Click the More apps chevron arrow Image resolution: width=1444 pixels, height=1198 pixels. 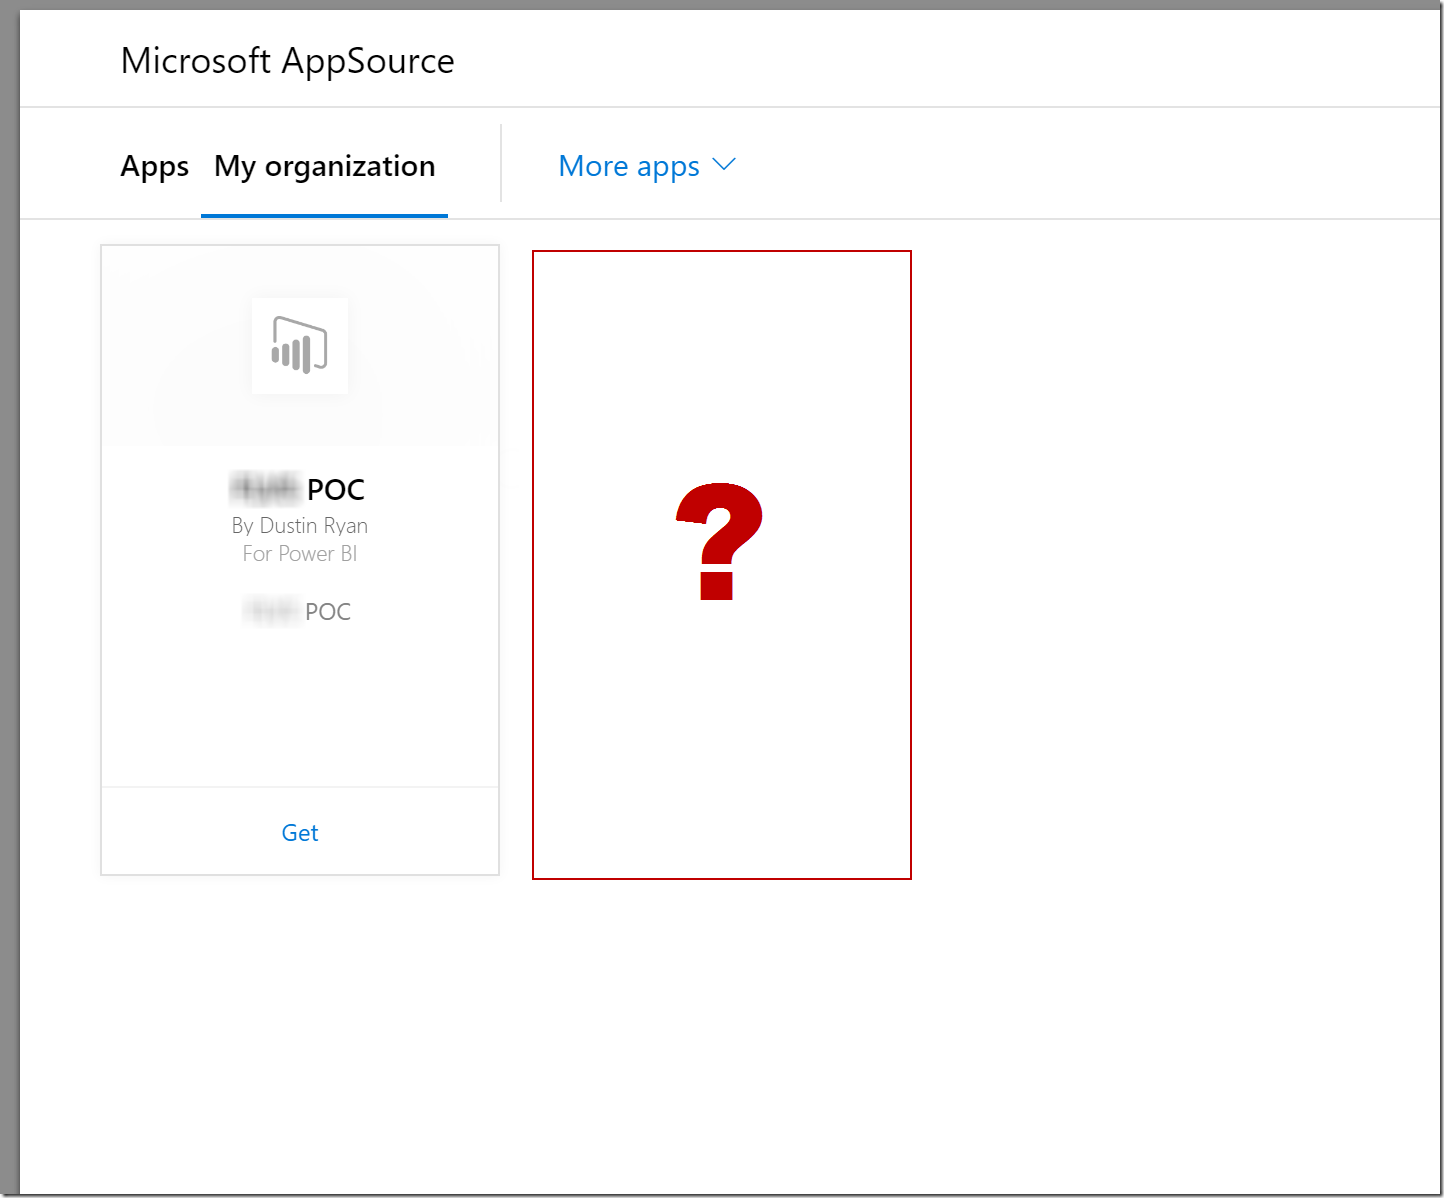724,165
